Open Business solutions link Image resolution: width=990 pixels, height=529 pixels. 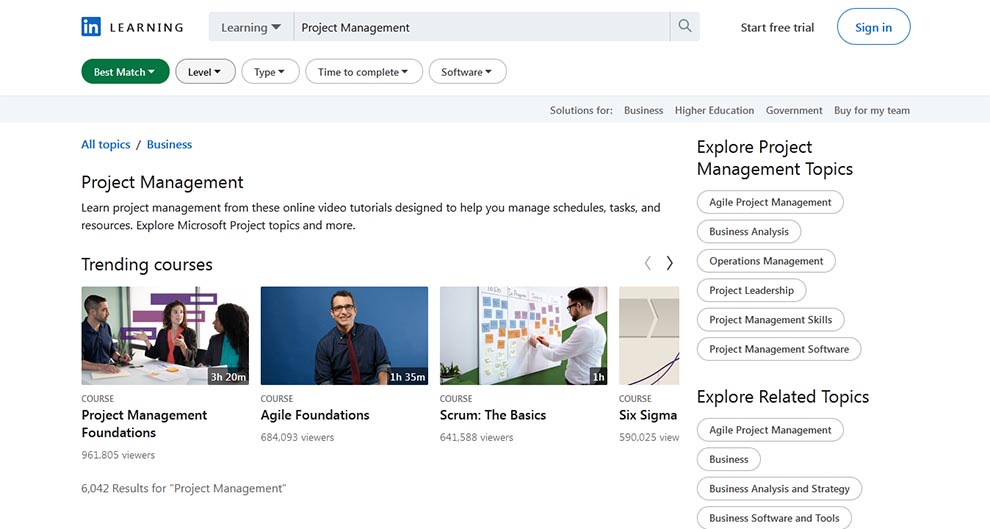click(x=643, y=110)
